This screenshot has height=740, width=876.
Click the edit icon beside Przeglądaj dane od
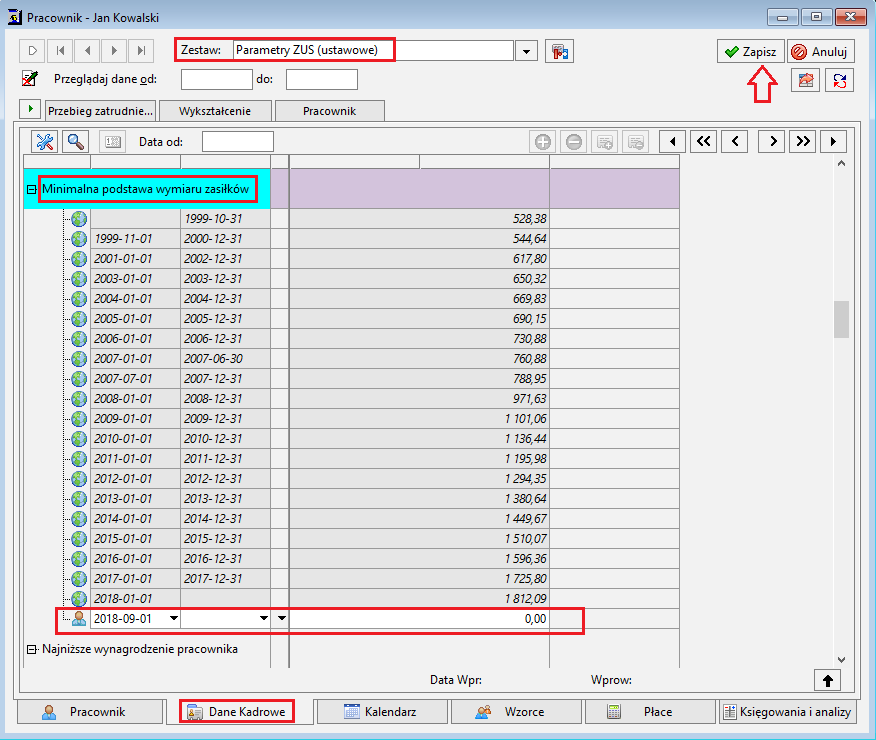click(x=30, y=79)
